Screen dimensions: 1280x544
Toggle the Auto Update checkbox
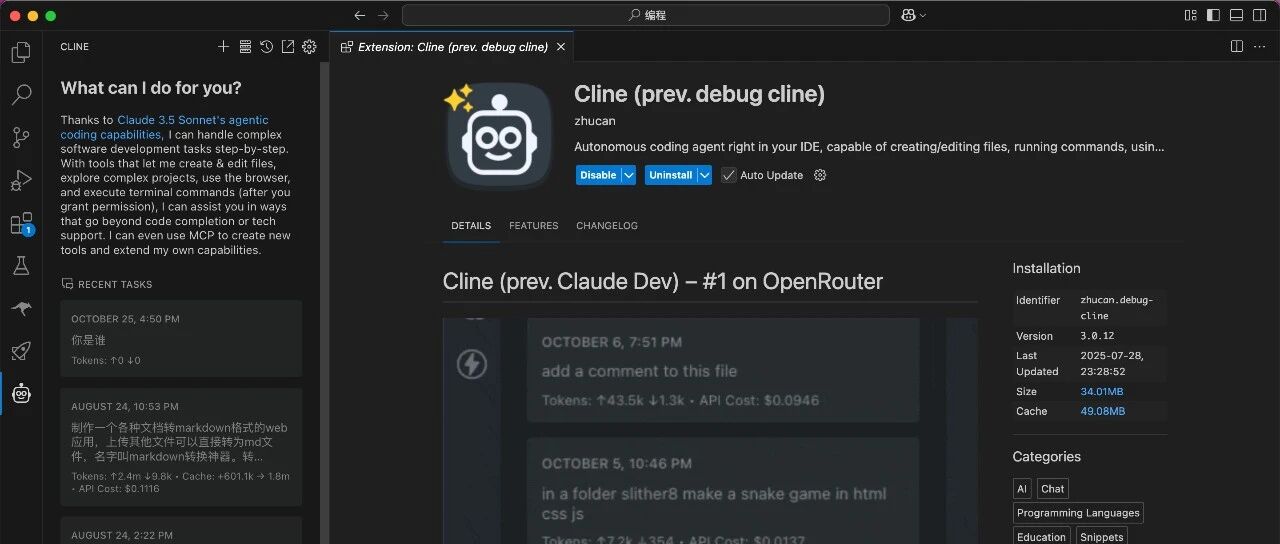729,175
